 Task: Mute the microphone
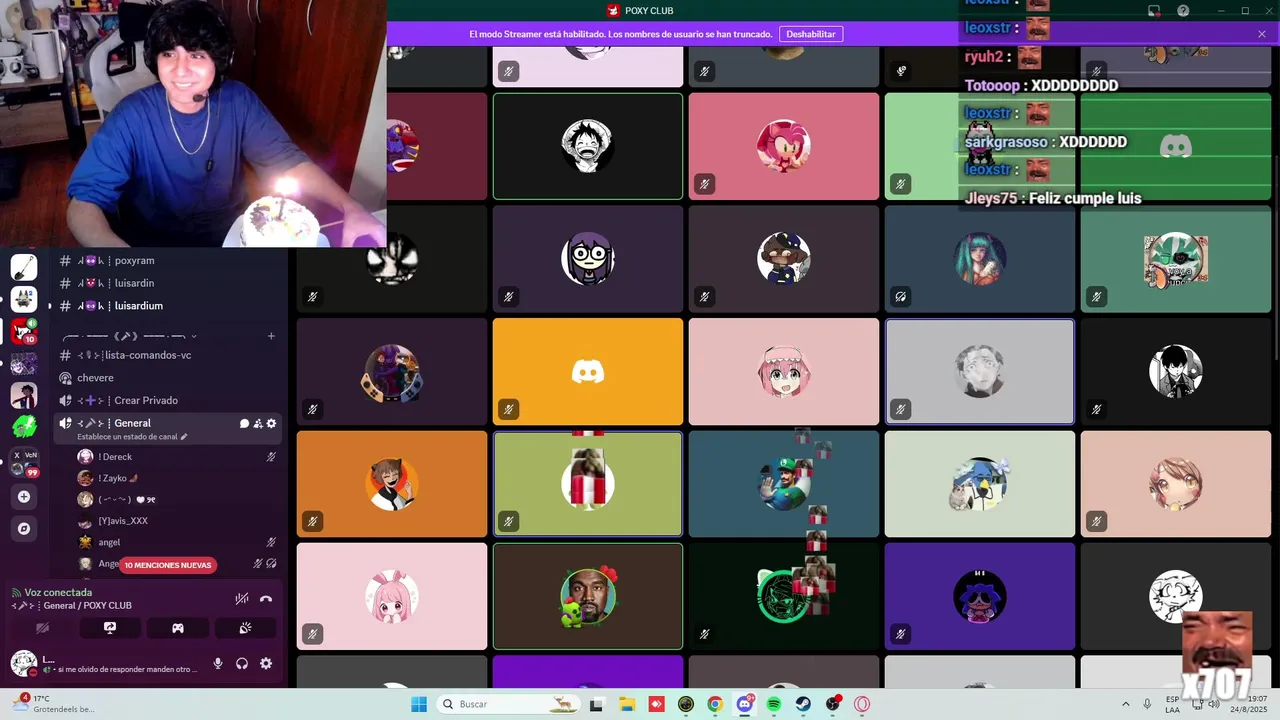(218, 663)
